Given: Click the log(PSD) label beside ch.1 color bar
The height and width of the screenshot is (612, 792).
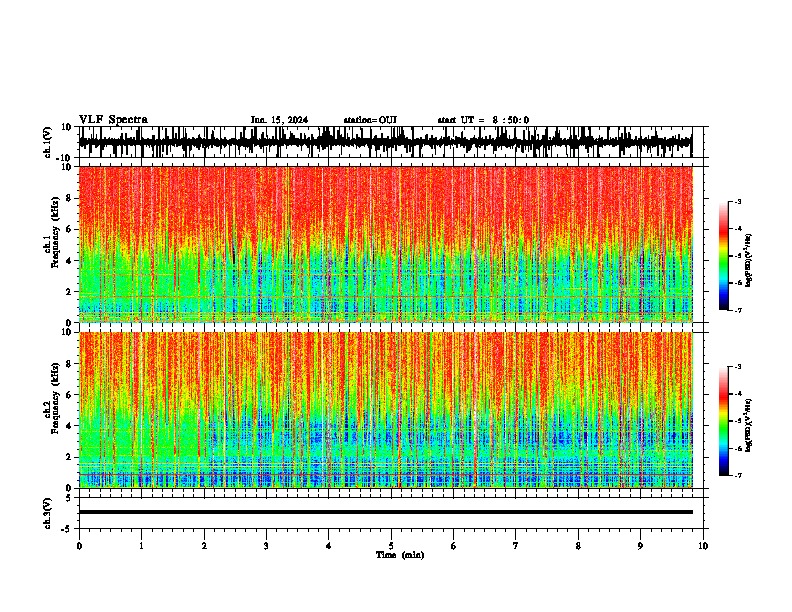Looking at the screenshot, I should (749, 261).
